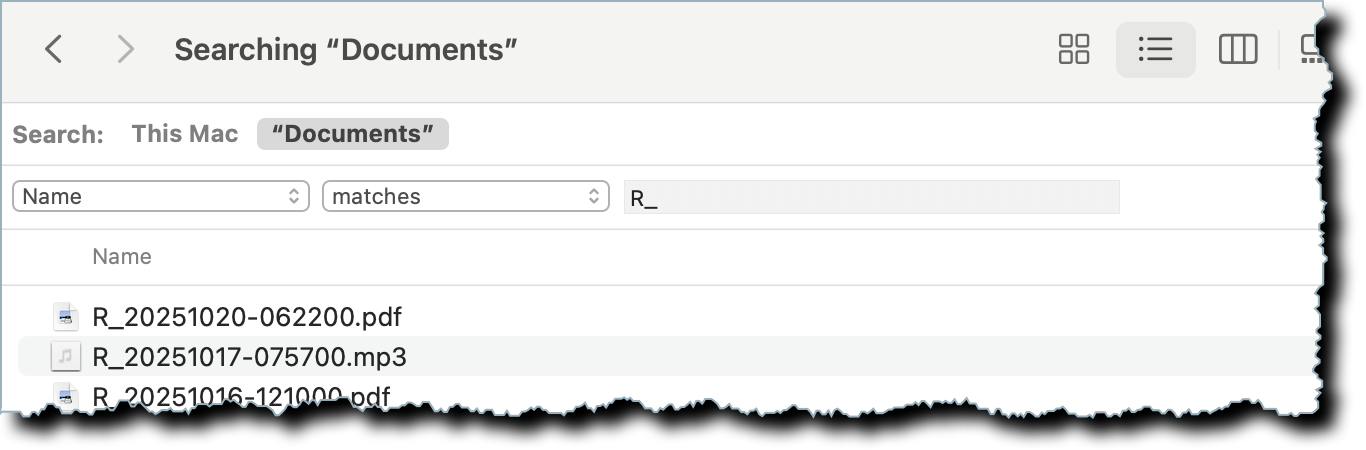Sort results by the Name column header
The width and height of the screenshot is (1366, 450).
[122, 257]
